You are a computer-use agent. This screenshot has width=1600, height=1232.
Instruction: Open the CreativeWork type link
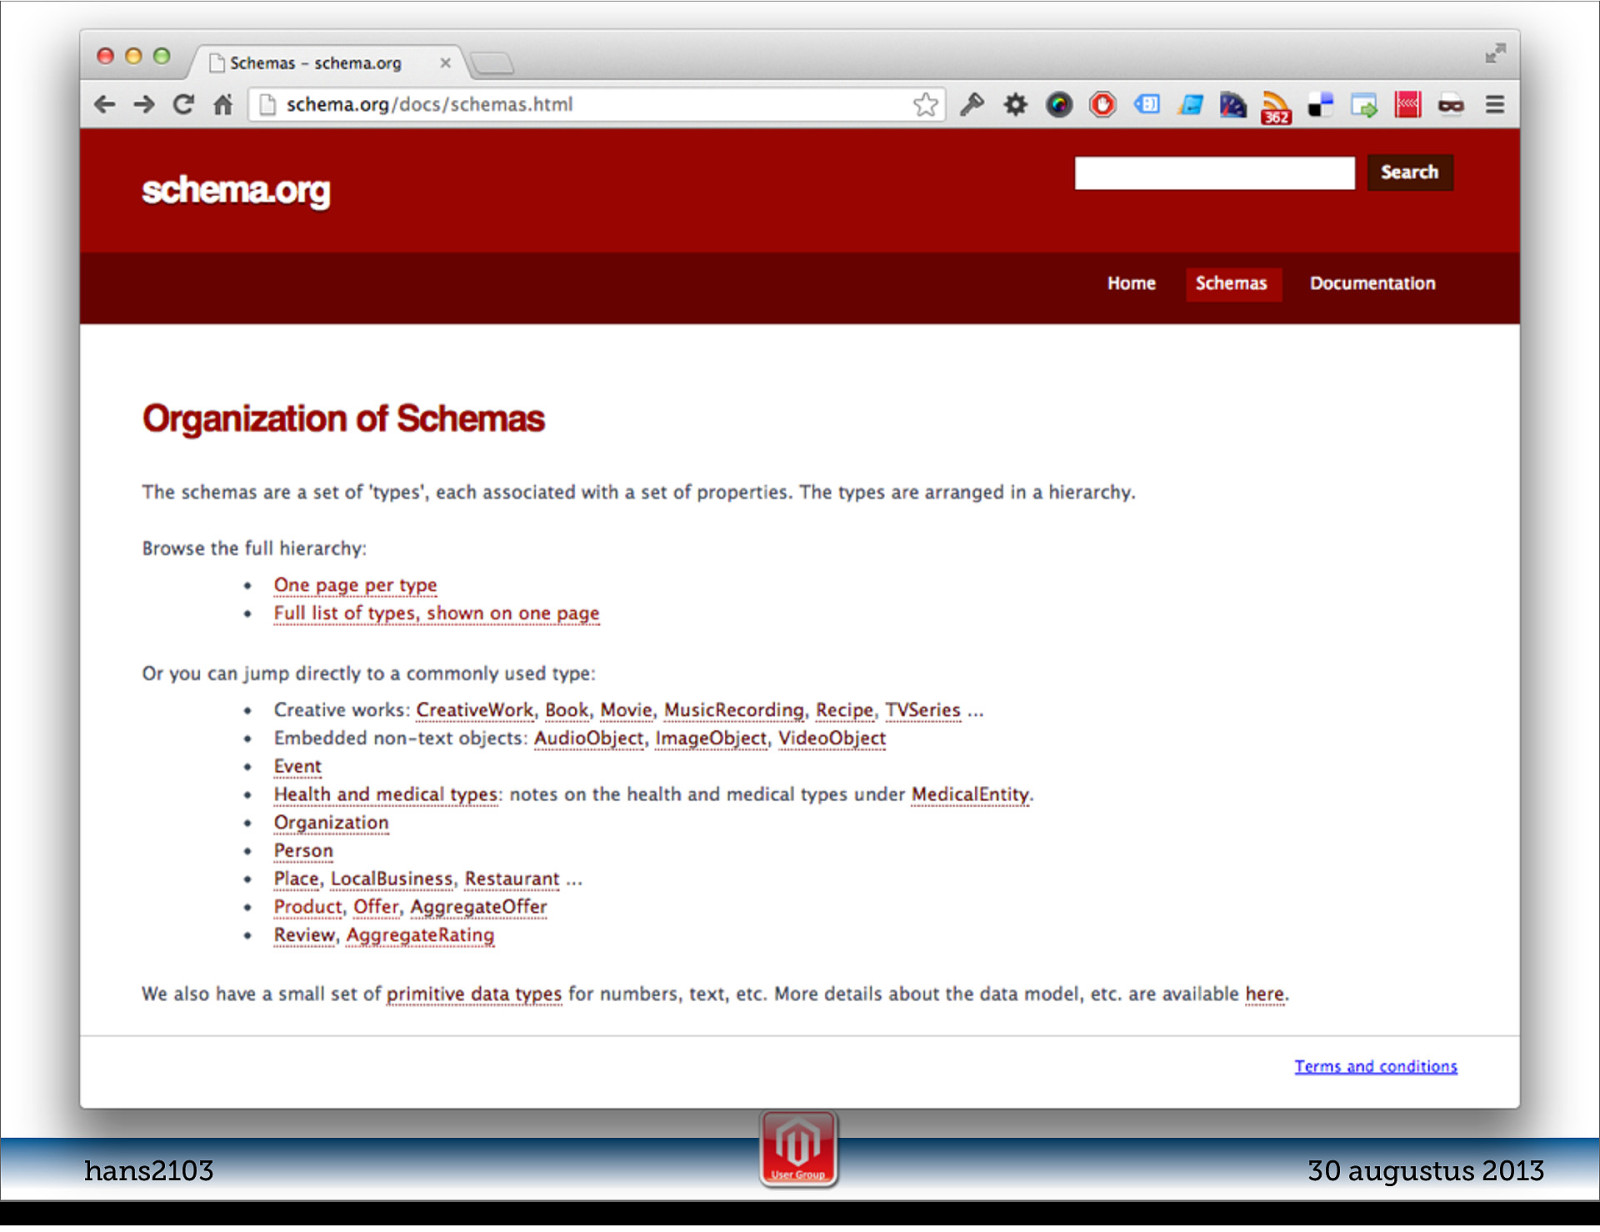475,710
